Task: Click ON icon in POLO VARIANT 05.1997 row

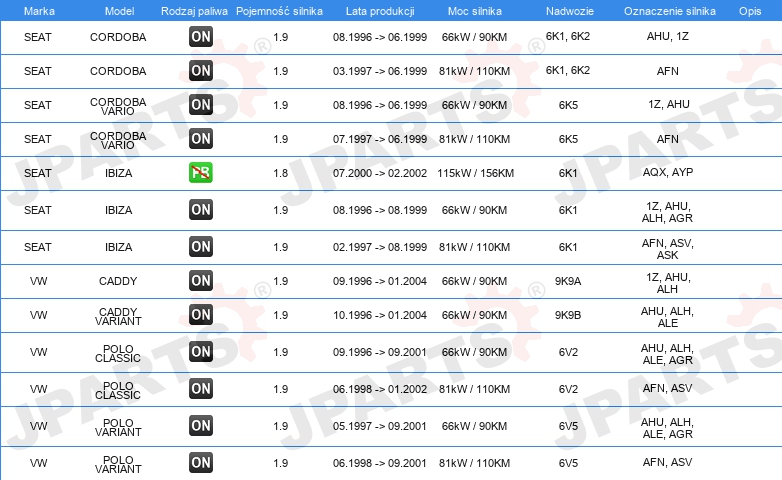Action: pos(201,425)
